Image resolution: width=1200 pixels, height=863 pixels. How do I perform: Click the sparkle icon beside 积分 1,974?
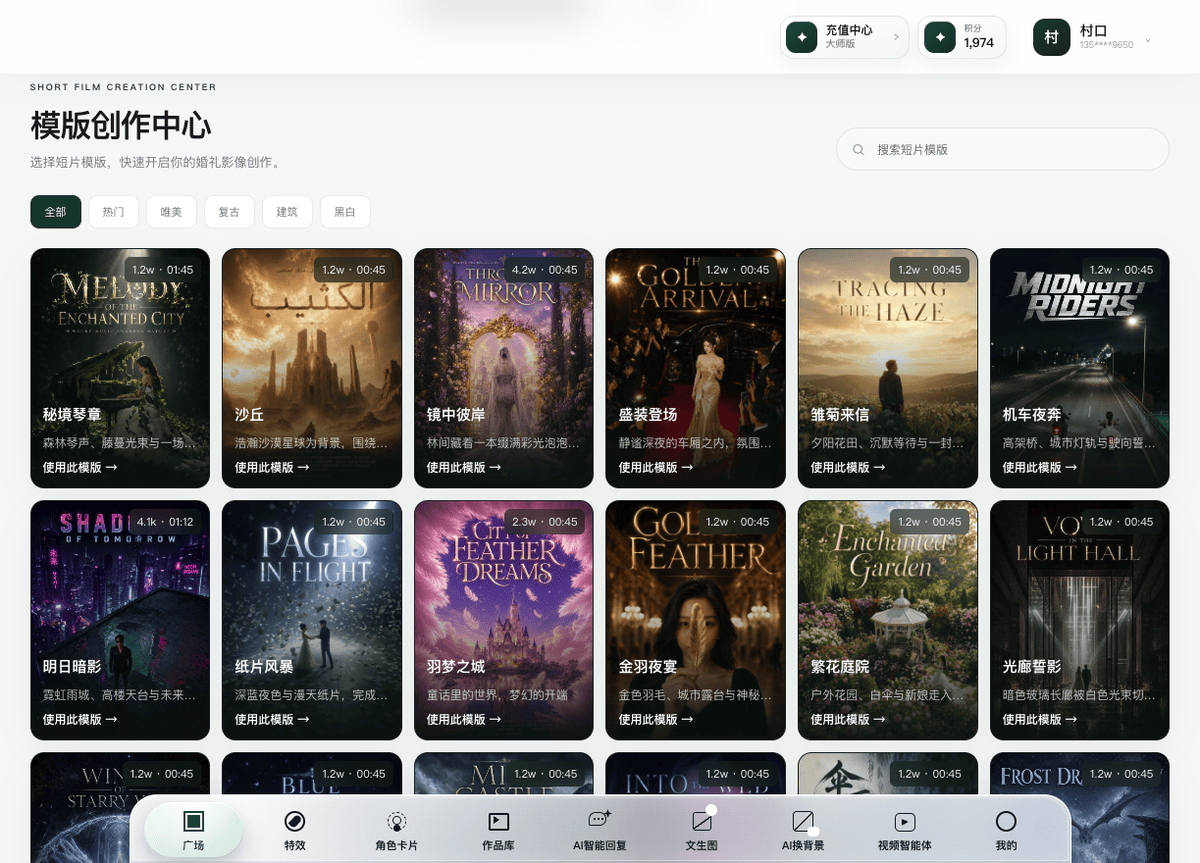939,38
